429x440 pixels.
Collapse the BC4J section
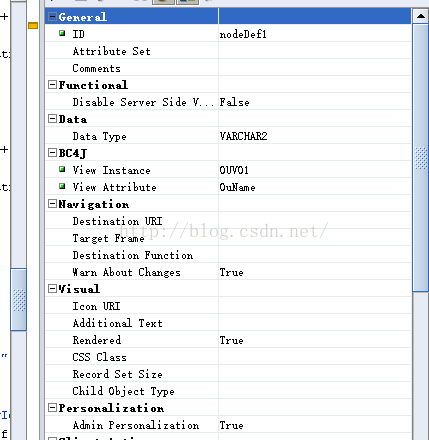point(52,153)
